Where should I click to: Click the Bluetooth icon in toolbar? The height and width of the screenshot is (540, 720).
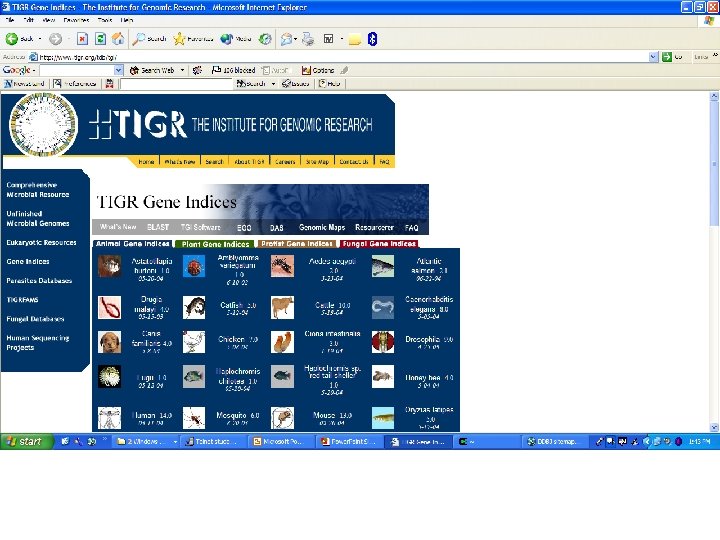(x=372, y=39)
